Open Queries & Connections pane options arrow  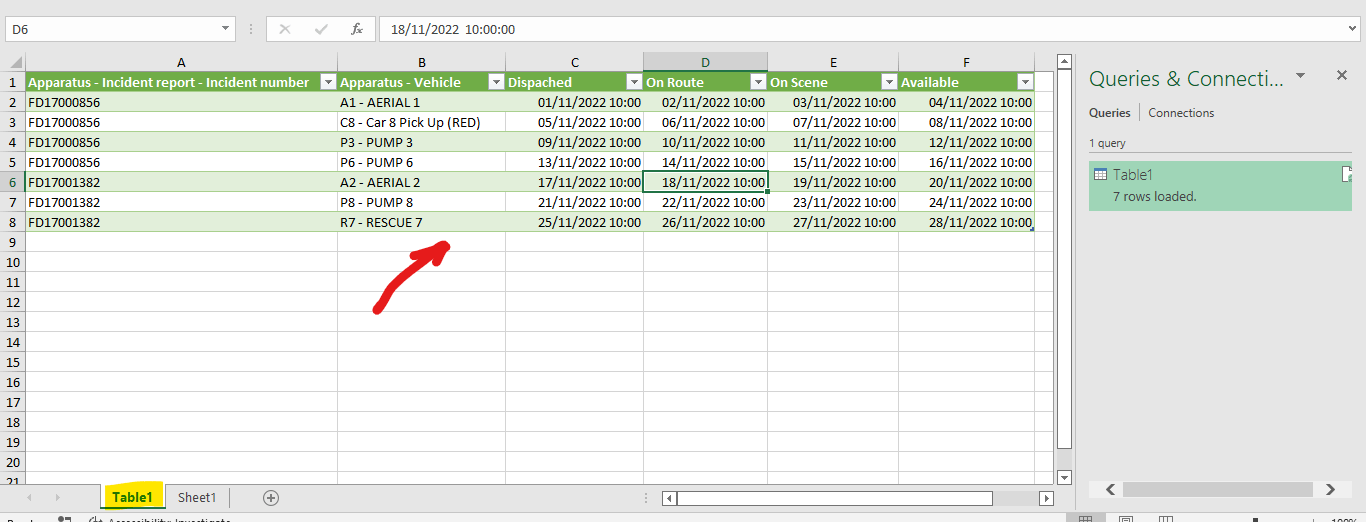[1300, 75]
